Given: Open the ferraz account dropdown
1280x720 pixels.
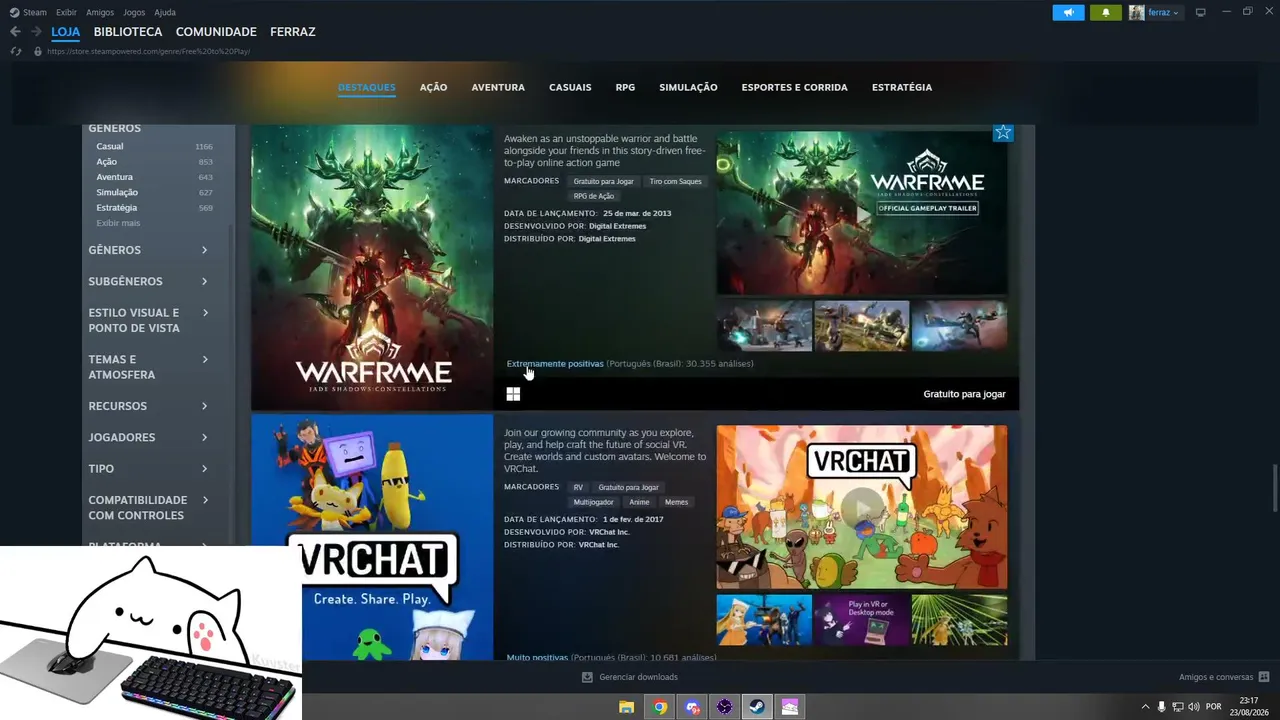Looking at the screenshot, I should (1164, 13).
